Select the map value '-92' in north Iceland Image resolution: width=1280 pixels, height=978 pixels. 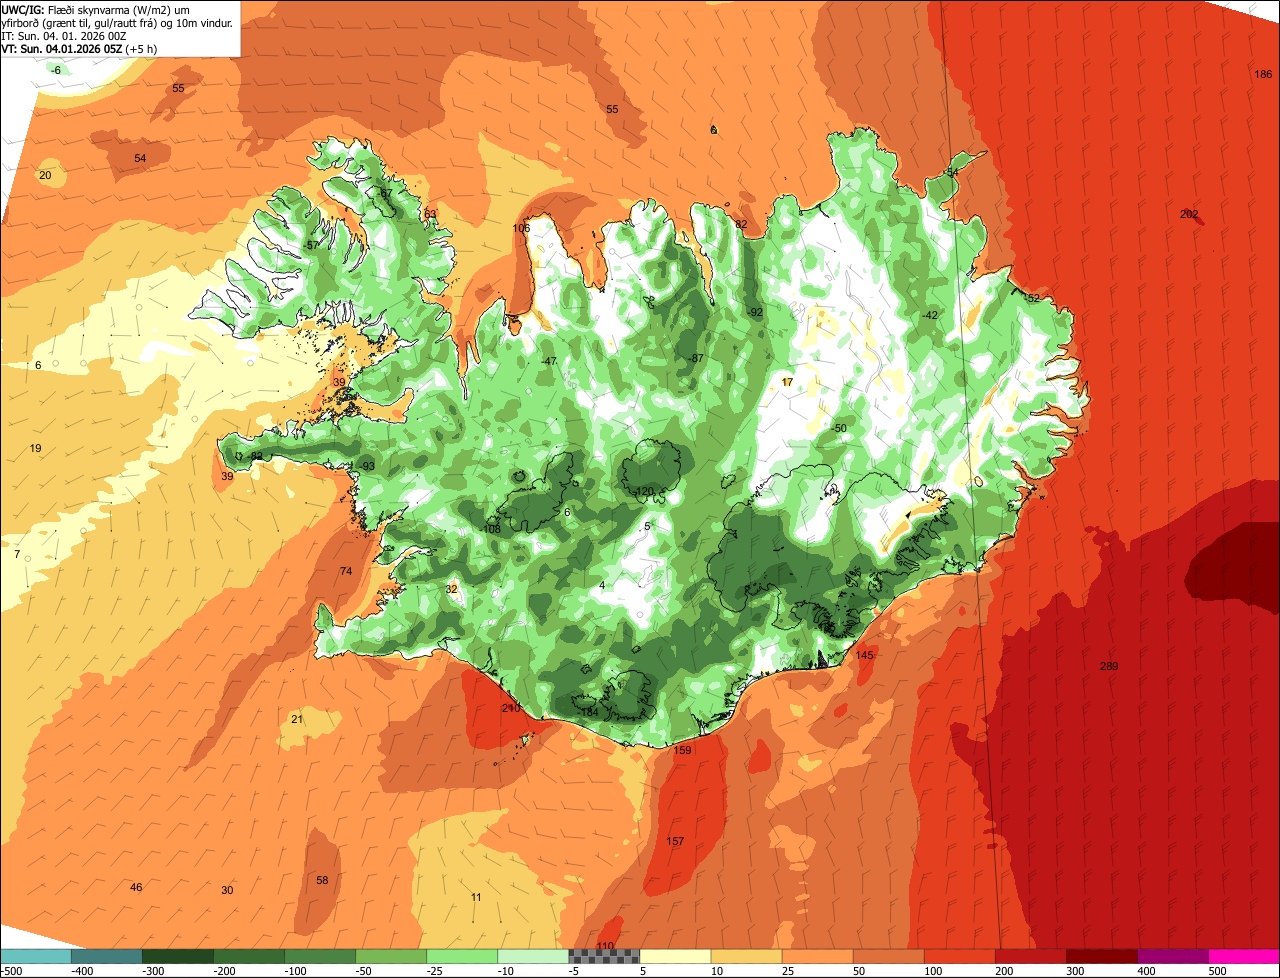(x=756, y=312)
